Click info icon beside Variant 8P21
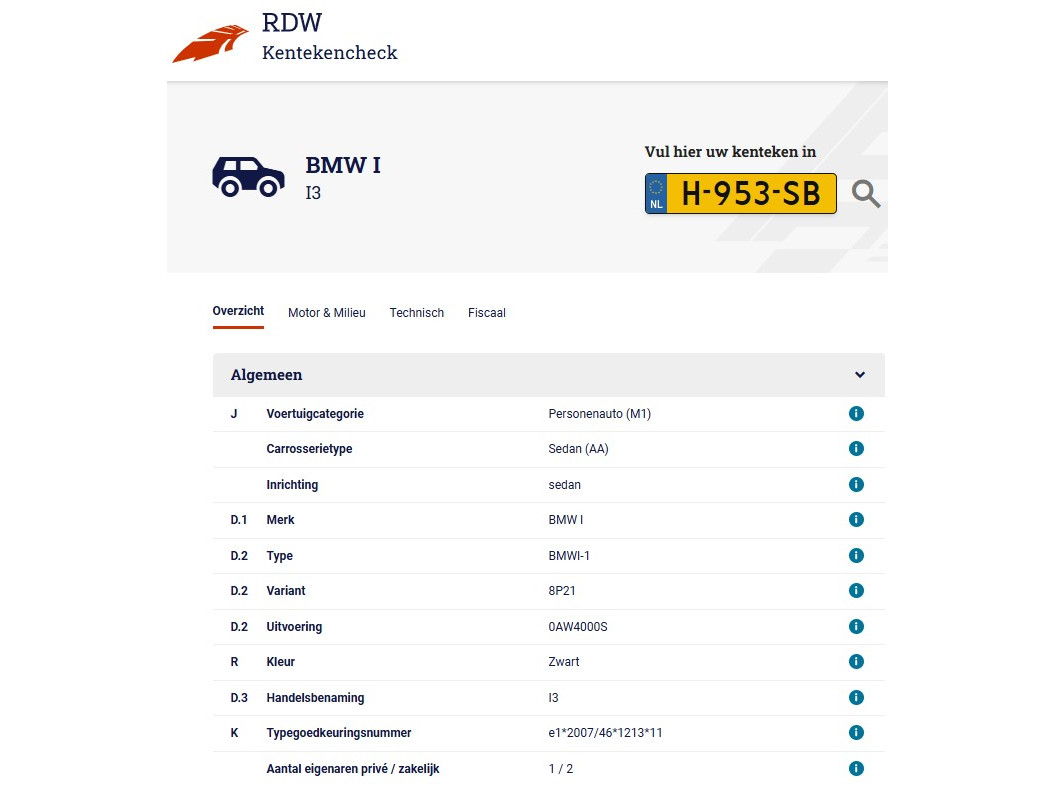Screen dimensions: 1054x791 pos(856,591)
